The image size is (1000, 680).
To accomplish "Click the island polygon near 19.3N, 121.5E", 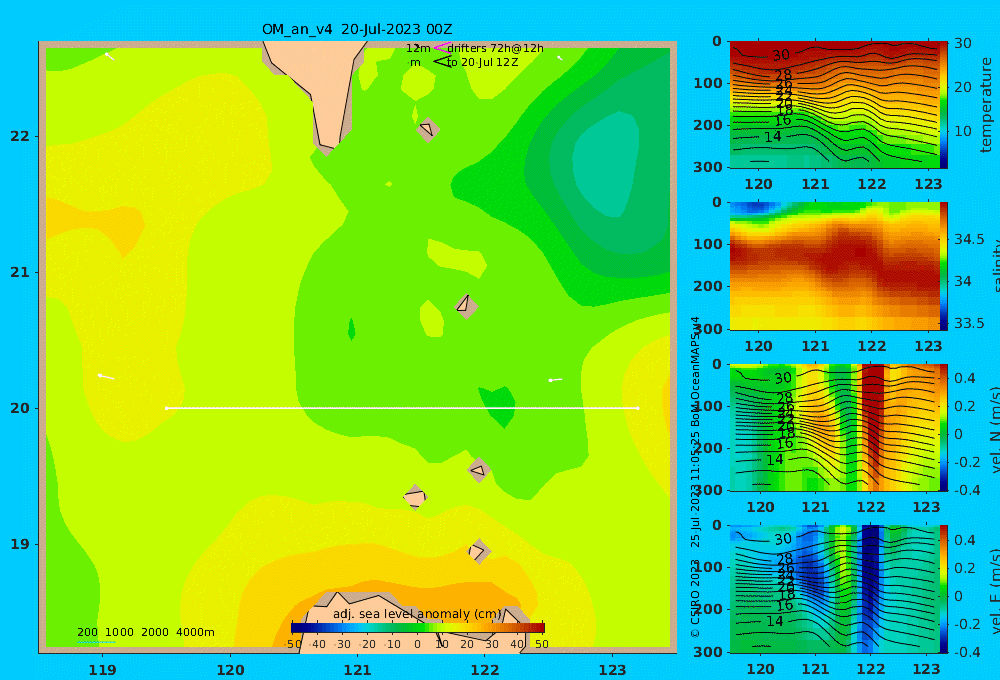I will (415, 497).
